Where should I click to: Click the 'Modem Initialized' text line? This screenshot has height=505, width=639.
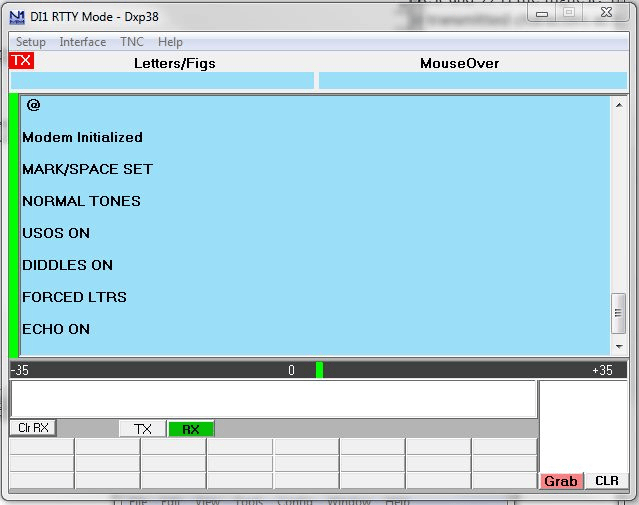[x=83, y=137]
